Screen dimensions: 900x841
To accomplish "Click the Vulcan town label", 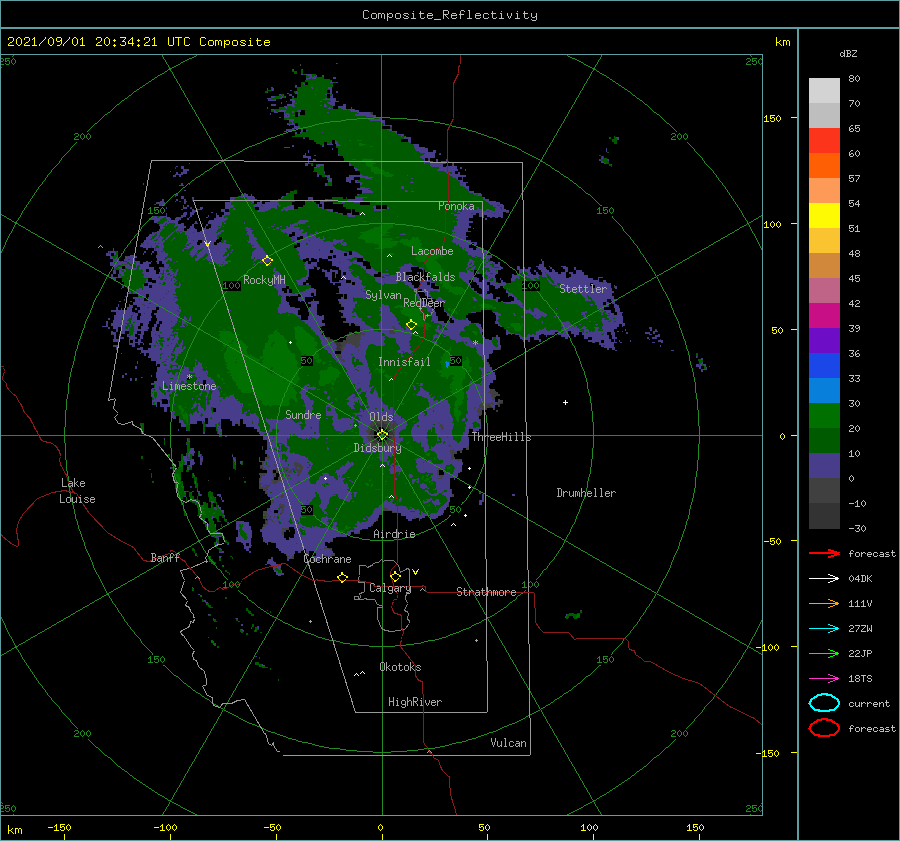I will [x=508, y=743].
